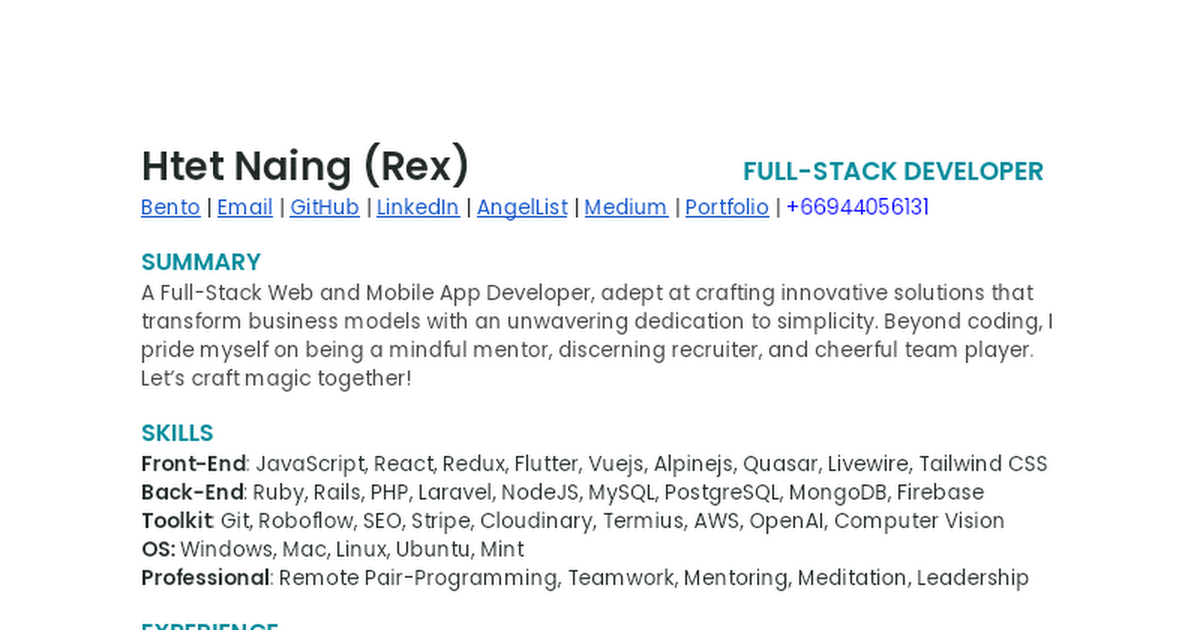View the Portfolio link
This screenshot has height=630, width=1200.
727,207
